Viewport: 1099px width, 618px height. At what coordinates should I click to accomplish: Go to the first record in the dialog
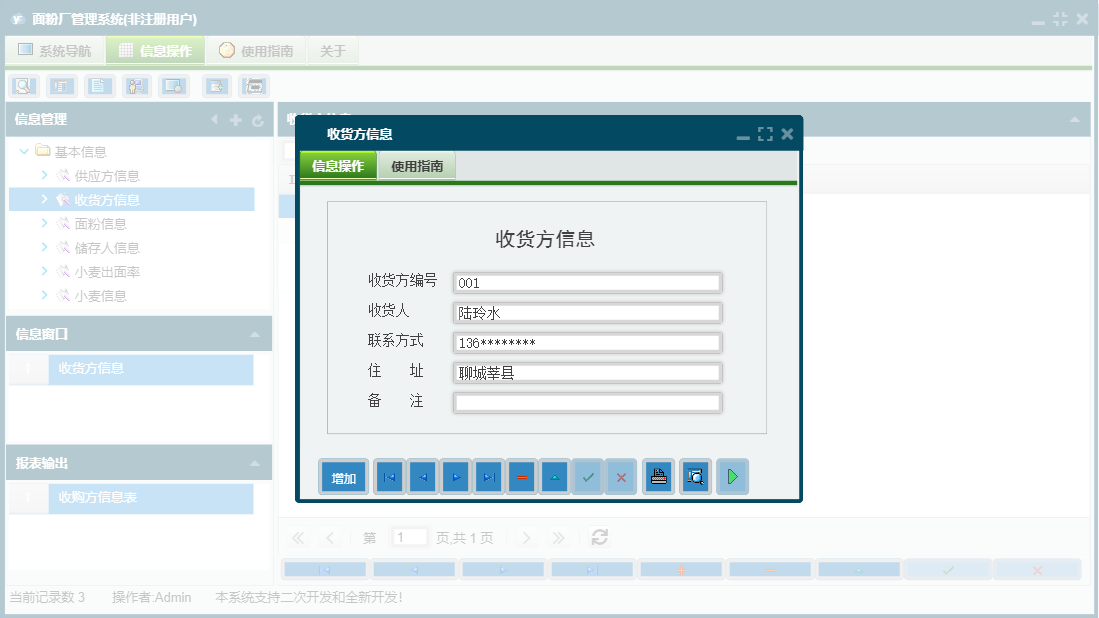[x=388, y=477]
